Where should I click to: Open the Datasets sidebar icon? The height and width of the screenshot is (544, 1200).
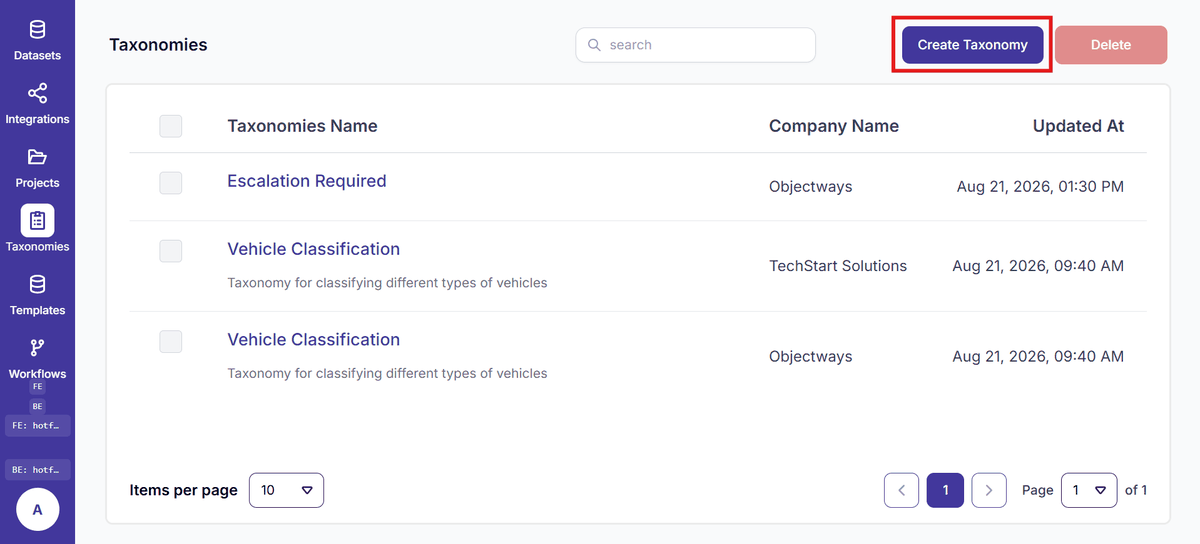[x=37, y=30]
